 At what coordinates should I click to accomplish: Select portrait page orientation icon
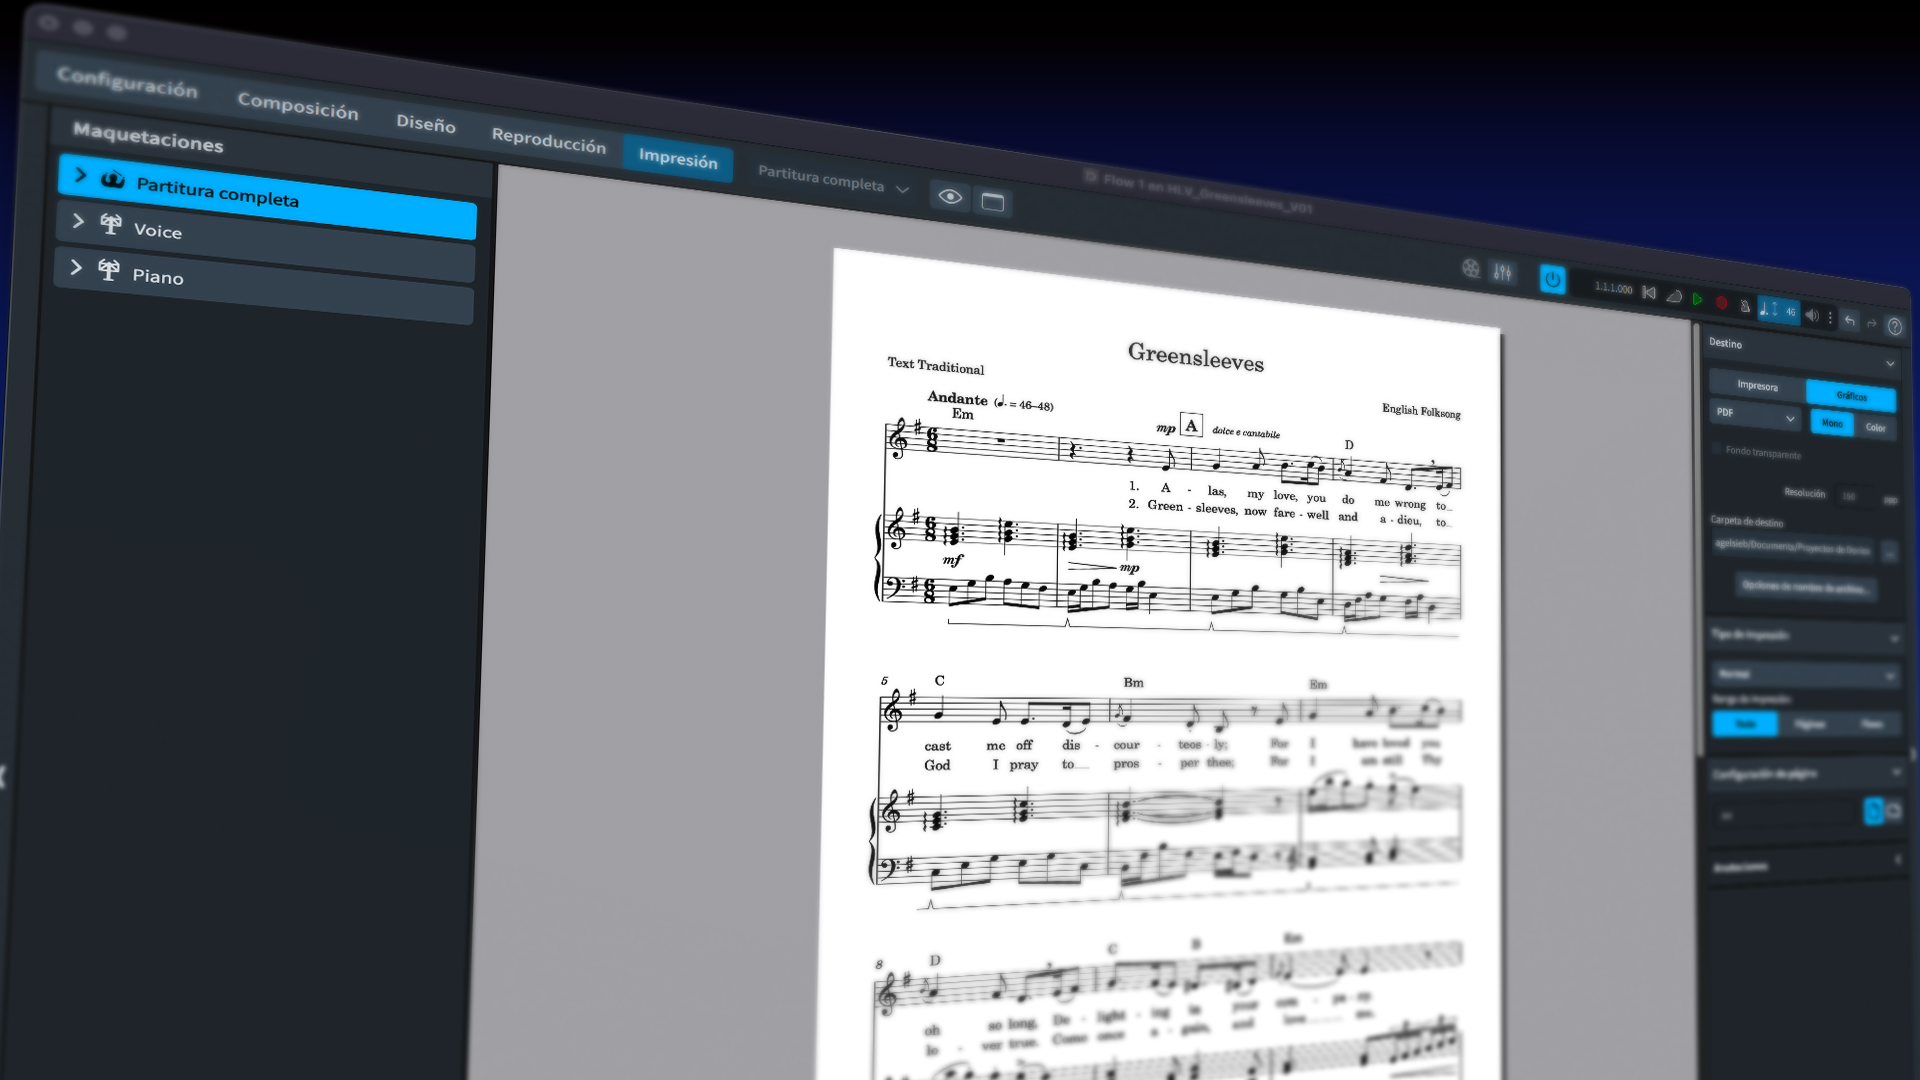tap(1873, 811)
